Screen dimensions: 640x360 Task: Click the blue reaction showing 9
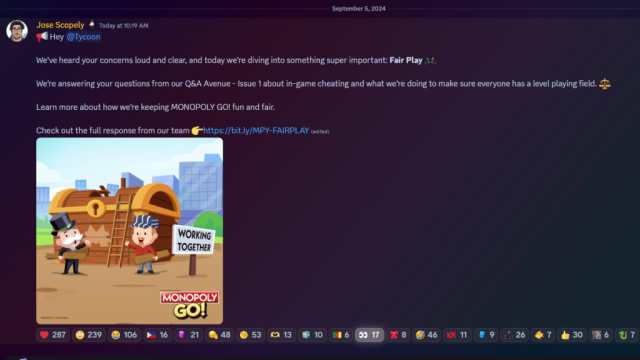click(x=486, y=335)
